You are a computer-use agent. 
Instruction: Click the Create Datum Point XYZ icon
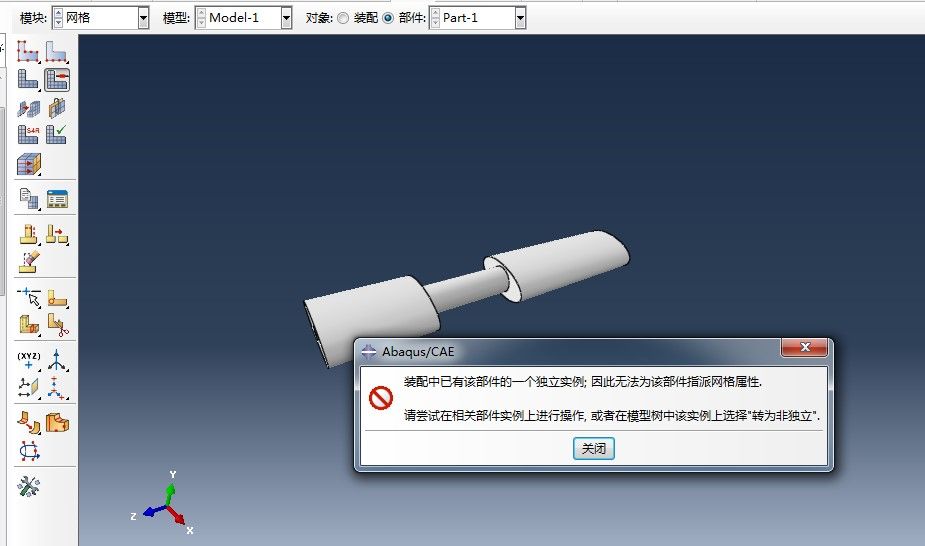(x=28, y=360)
